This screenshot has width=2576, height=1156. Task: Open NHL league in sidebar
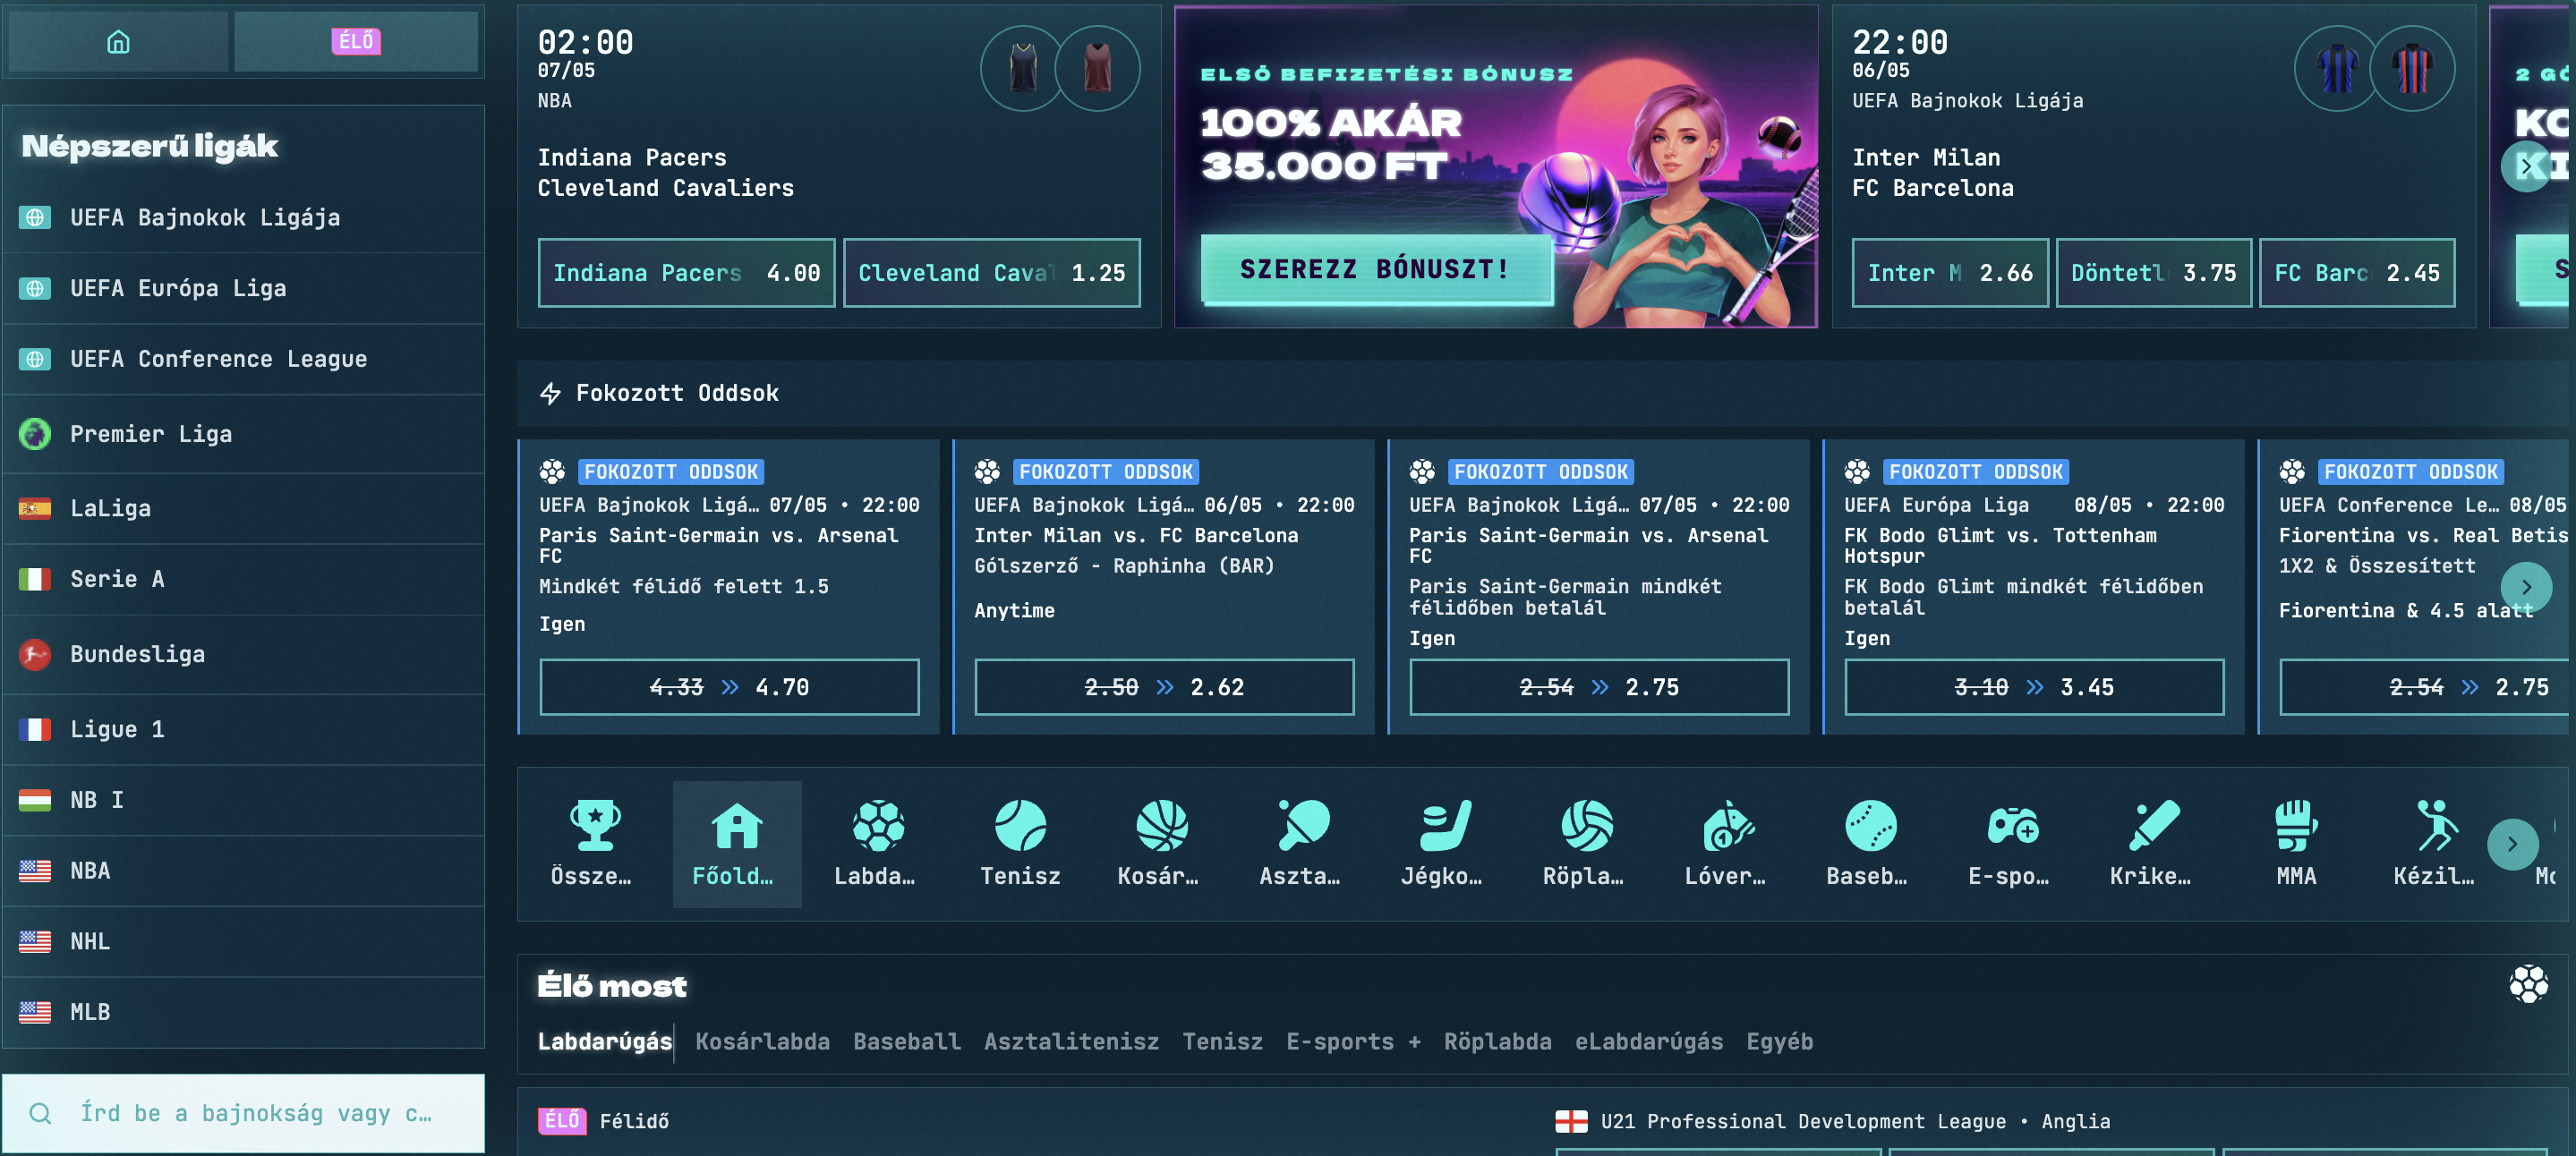pos(243,941)
